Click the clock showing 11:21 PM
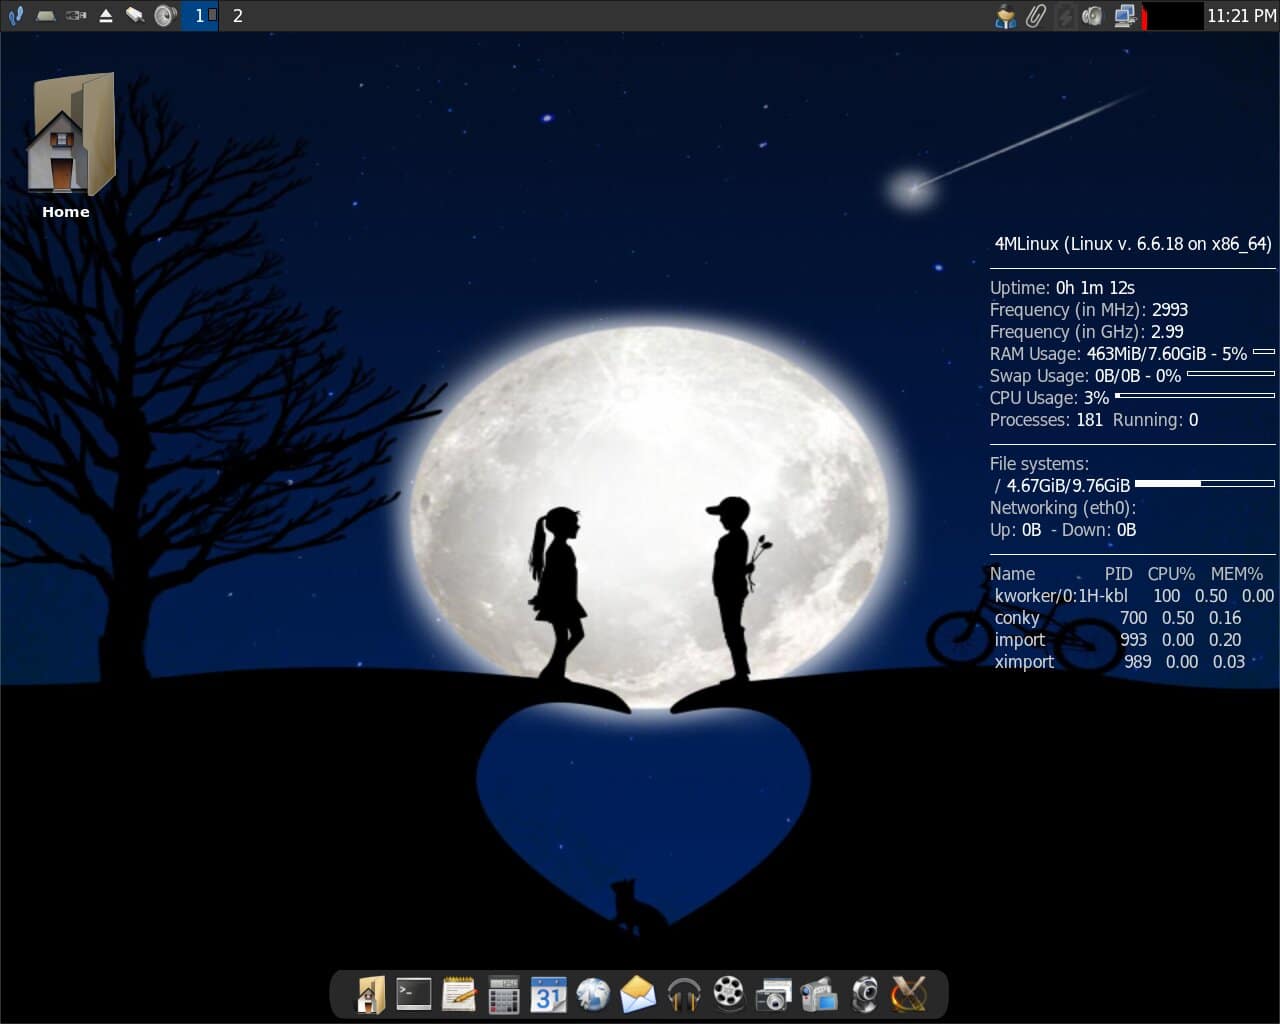 [1241, 16]
